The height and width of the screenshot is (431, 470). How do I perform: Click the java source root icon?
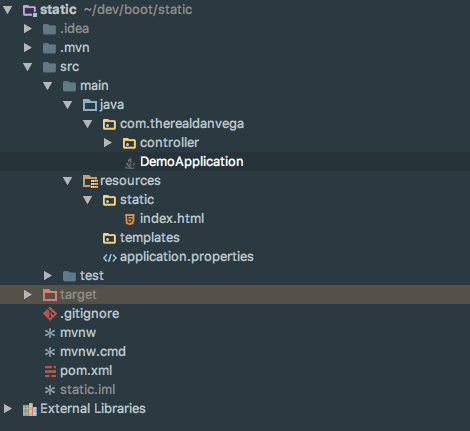click(90, 105)
